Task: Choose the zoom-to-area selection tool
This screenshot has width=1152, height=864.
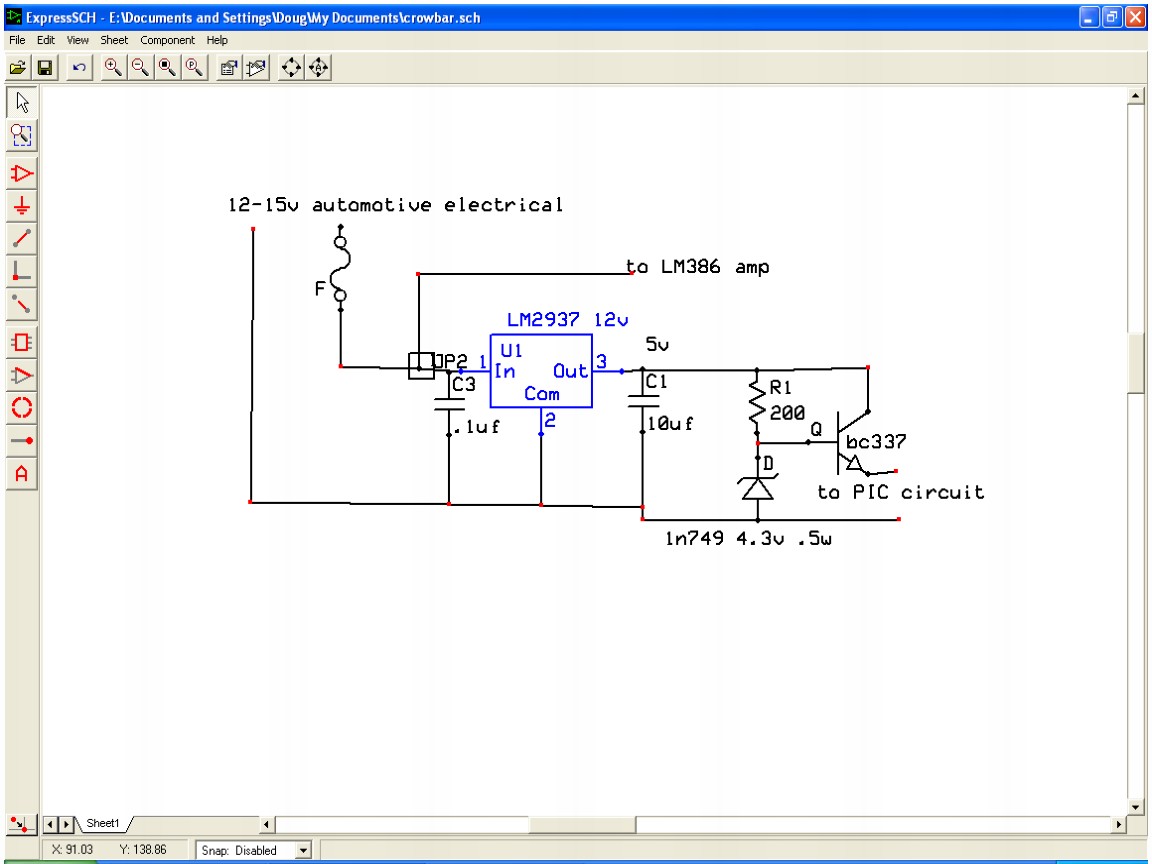Action: point(22,135)
